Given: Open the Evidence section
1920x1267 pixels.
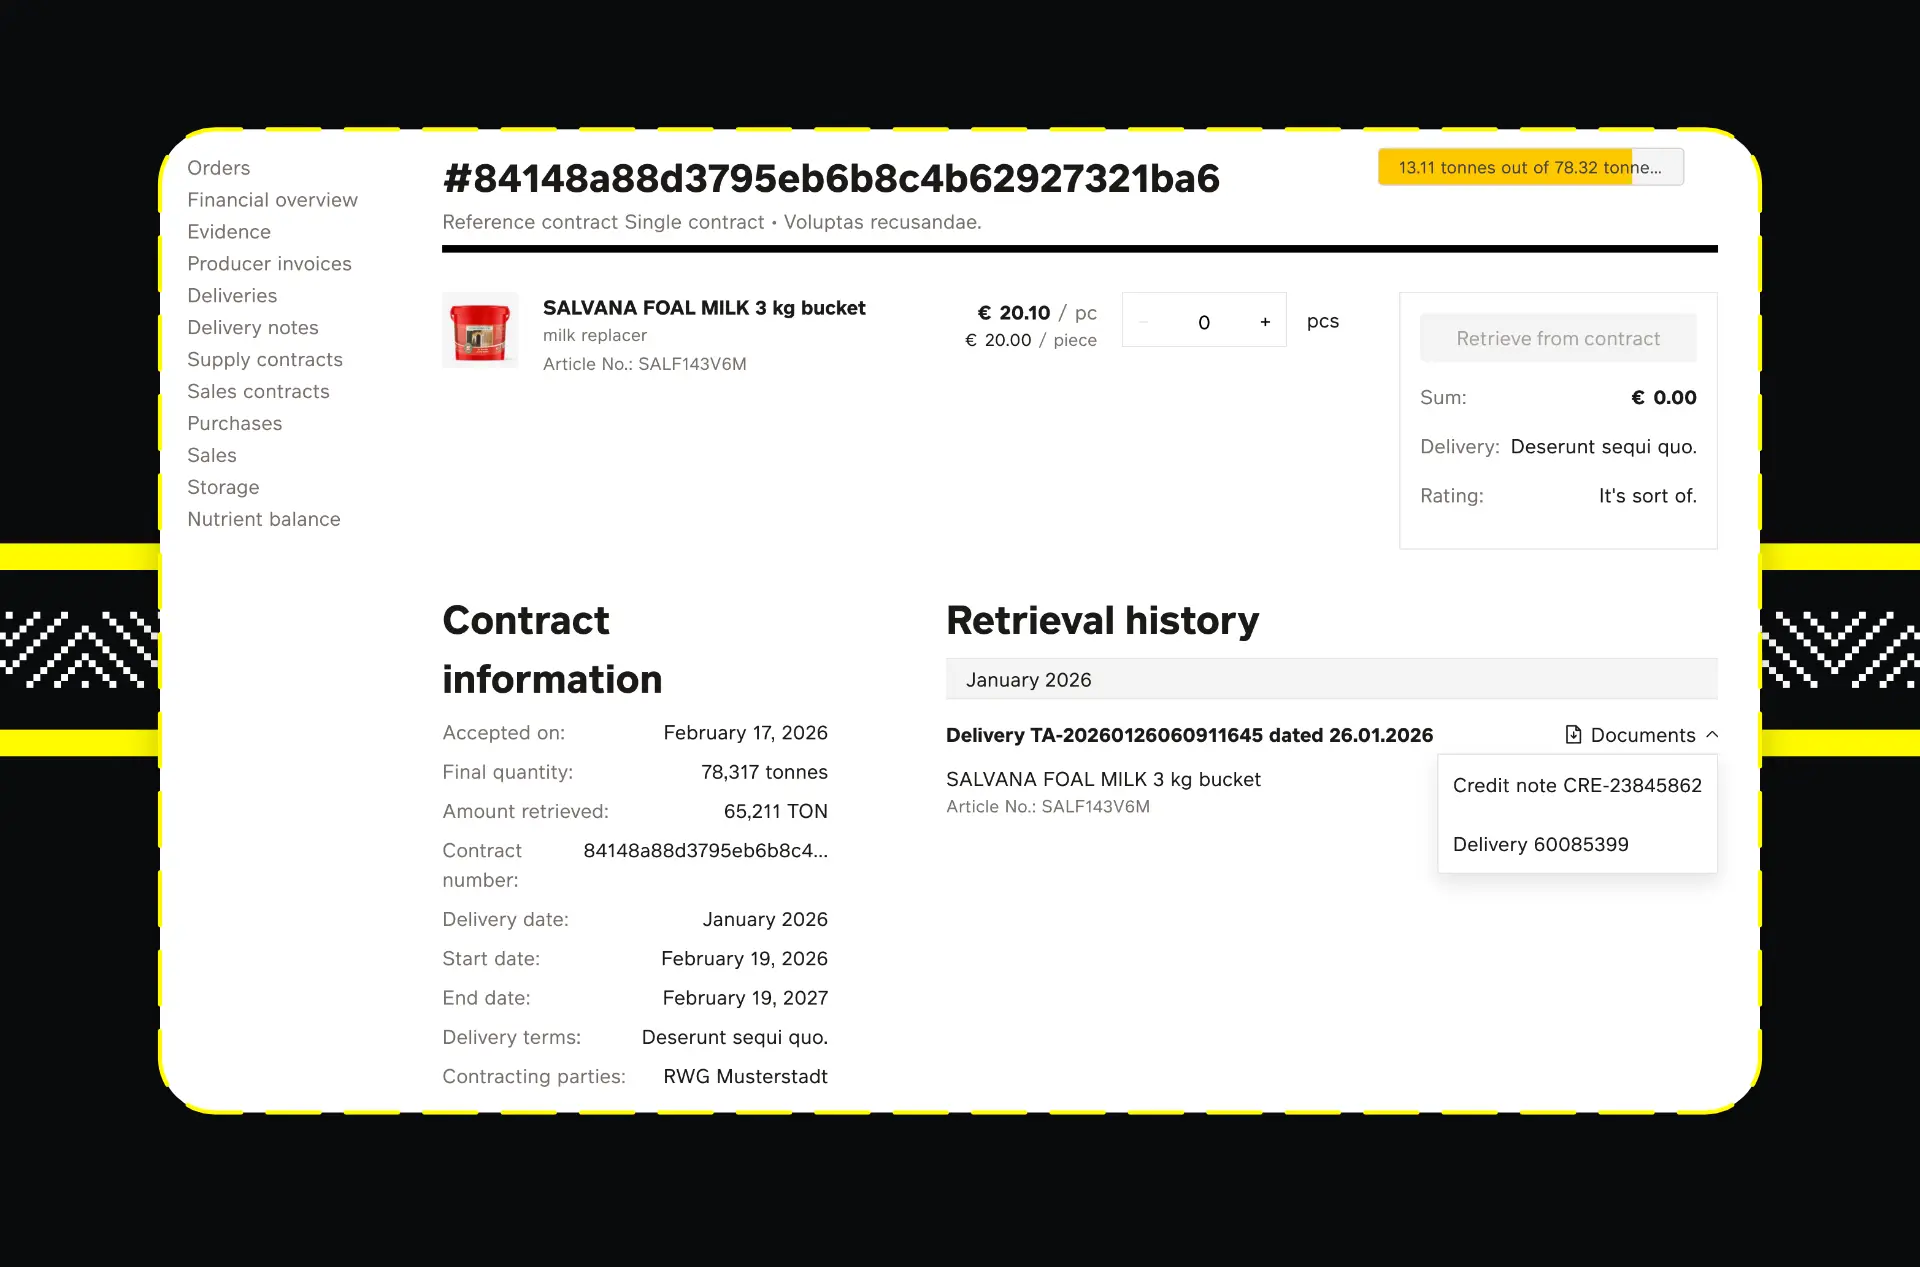Looking at the screenshot, I should (228, 232).
